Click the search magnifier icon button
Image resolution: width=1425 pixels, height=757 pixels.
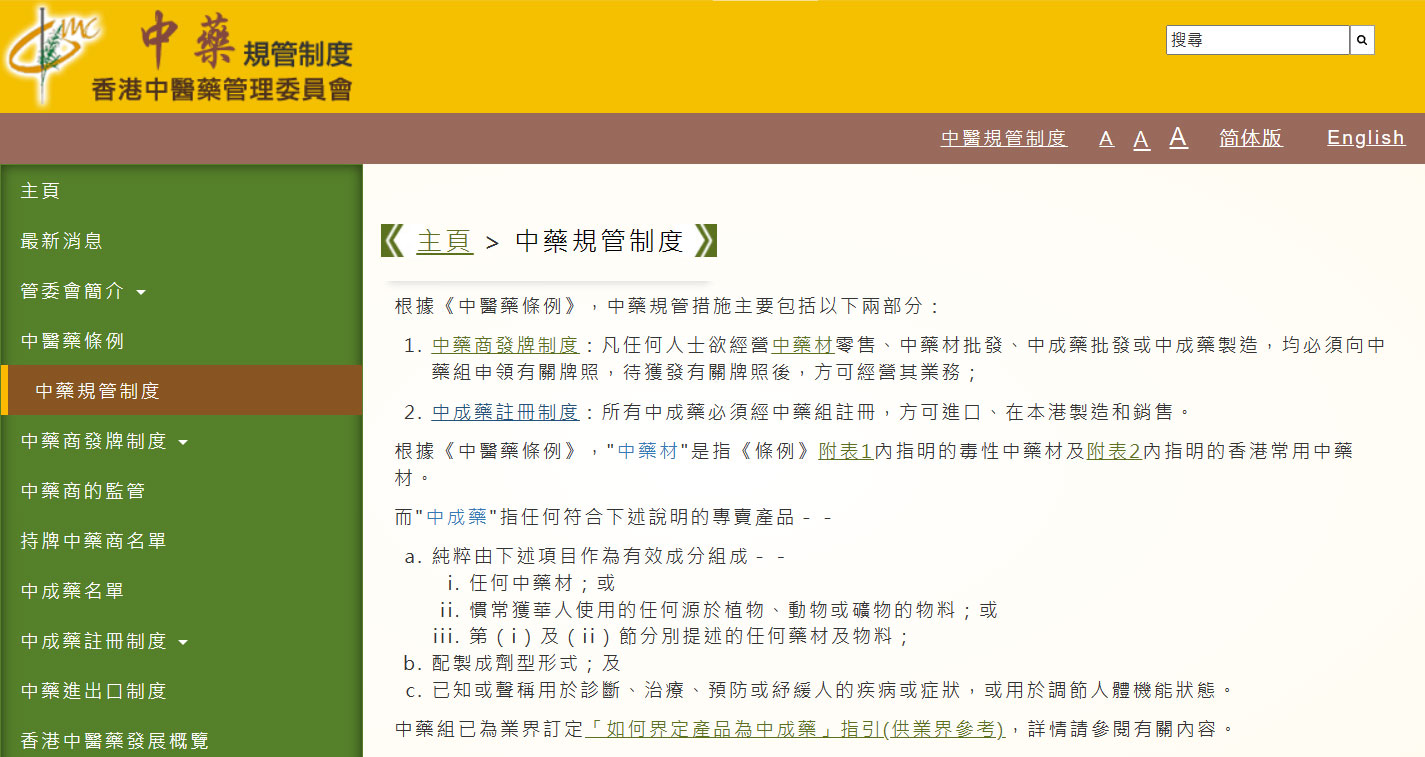[x=1362, y=40]
